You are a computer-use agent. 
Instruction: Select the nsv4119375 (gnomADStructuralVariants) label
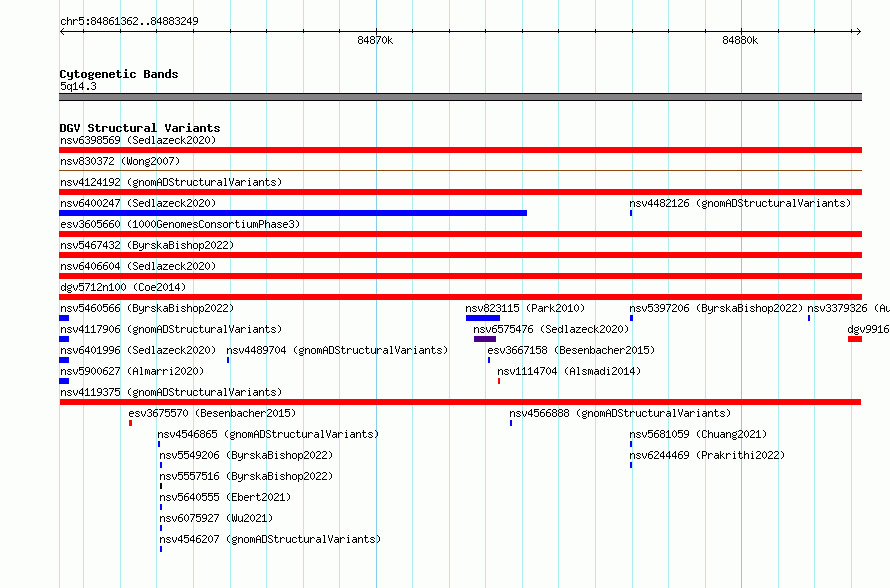pos(171,392)
